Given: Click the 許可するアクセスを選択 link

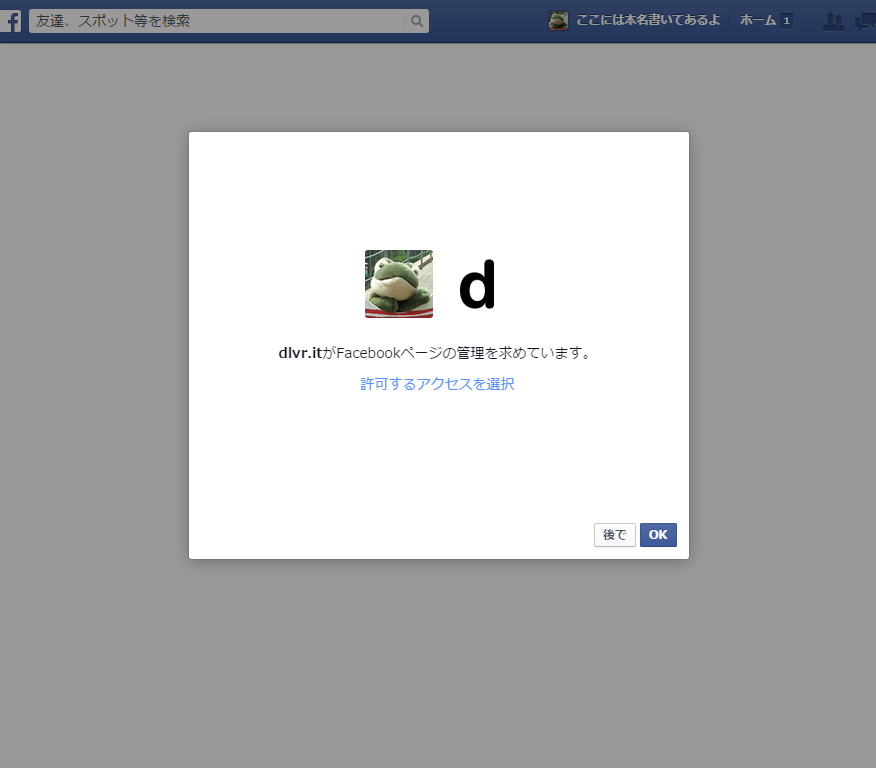Looking at the screenshot, I should pos(437,384).
